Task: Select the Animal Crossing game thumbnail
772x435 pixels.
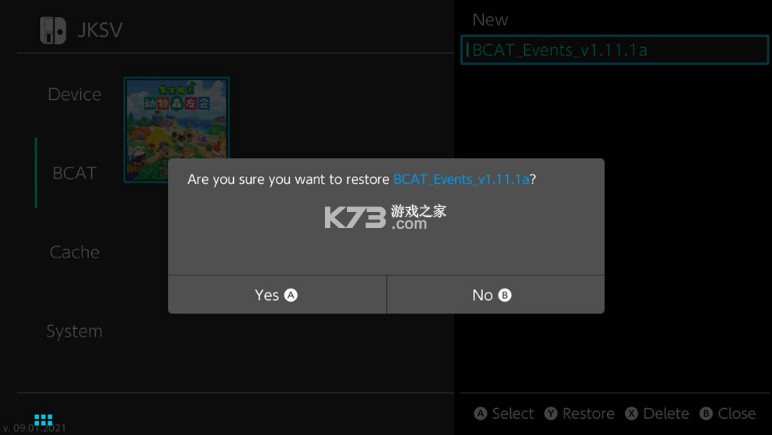Action: 176,118
